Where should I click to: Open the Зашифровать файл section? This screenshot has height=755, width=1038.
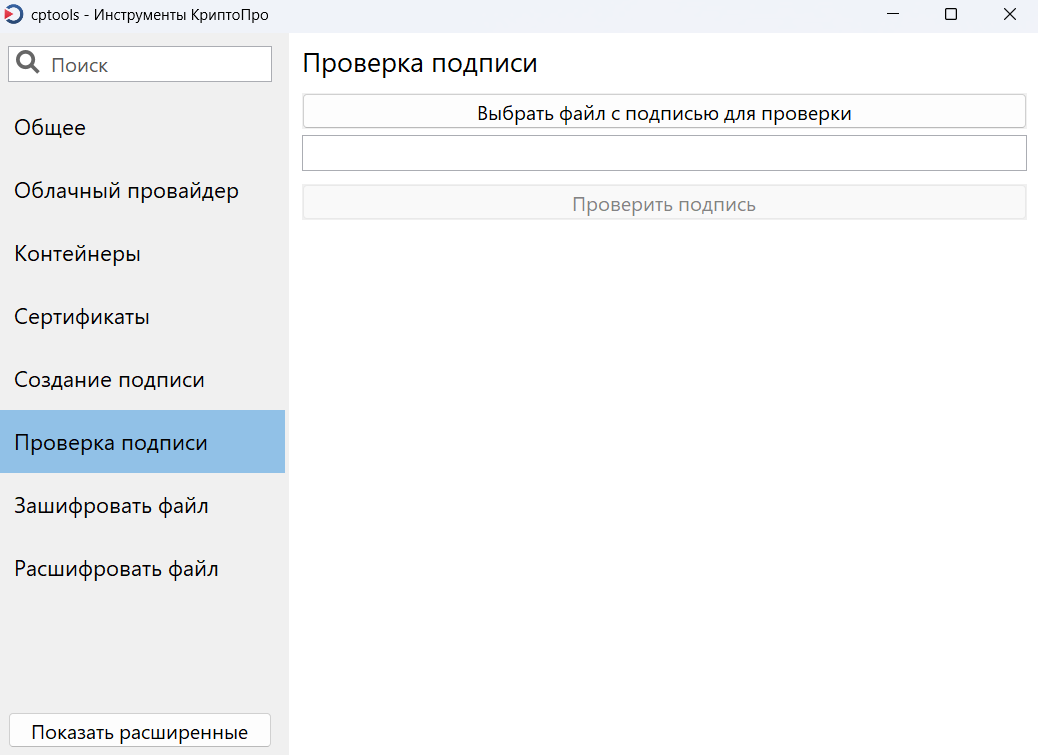[x=110, y=505]
